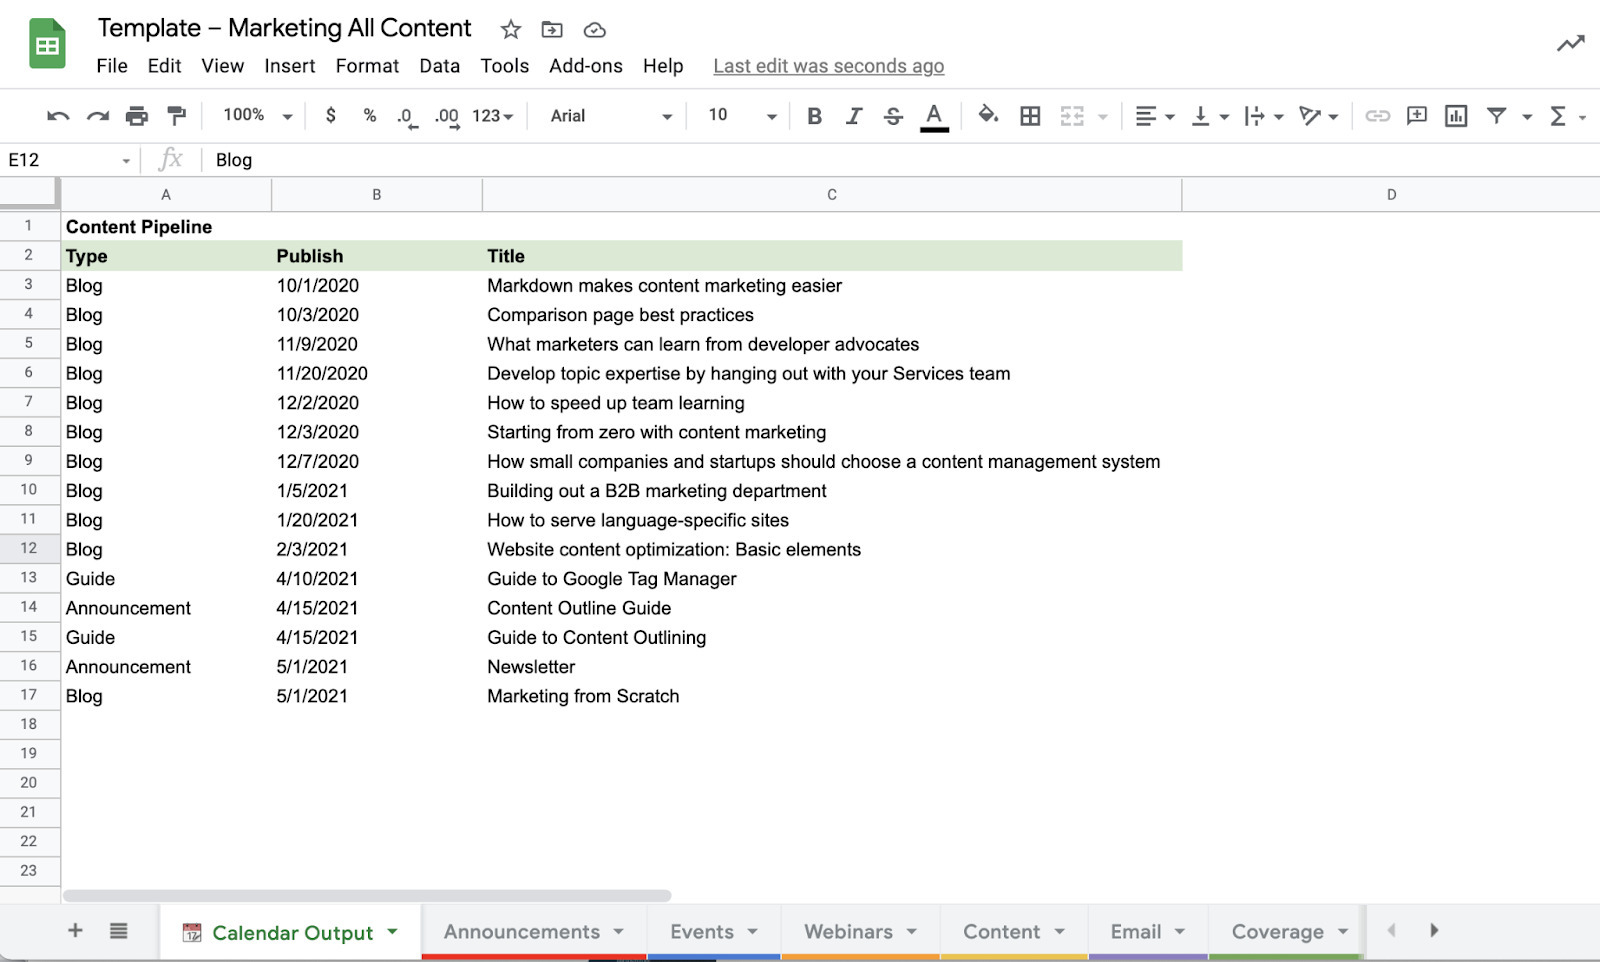This screenshot has width=1600, height=962.
Task: Expand the font size dropdown
Action: tap(742, 116)
